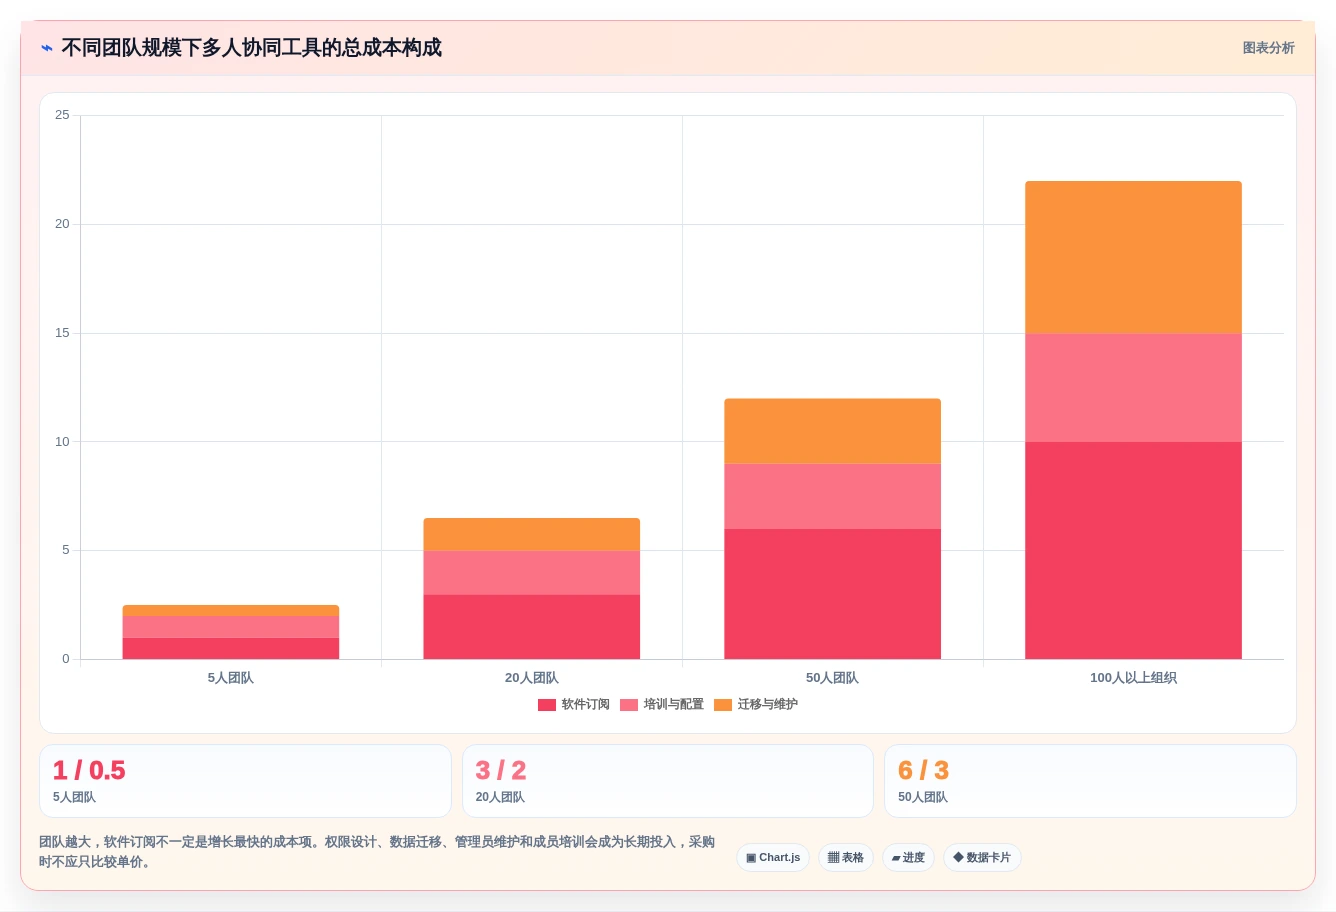Viewport: 1336px width, 912px height.
Task: Click the y-axis value 25
Action: point(62,115)
